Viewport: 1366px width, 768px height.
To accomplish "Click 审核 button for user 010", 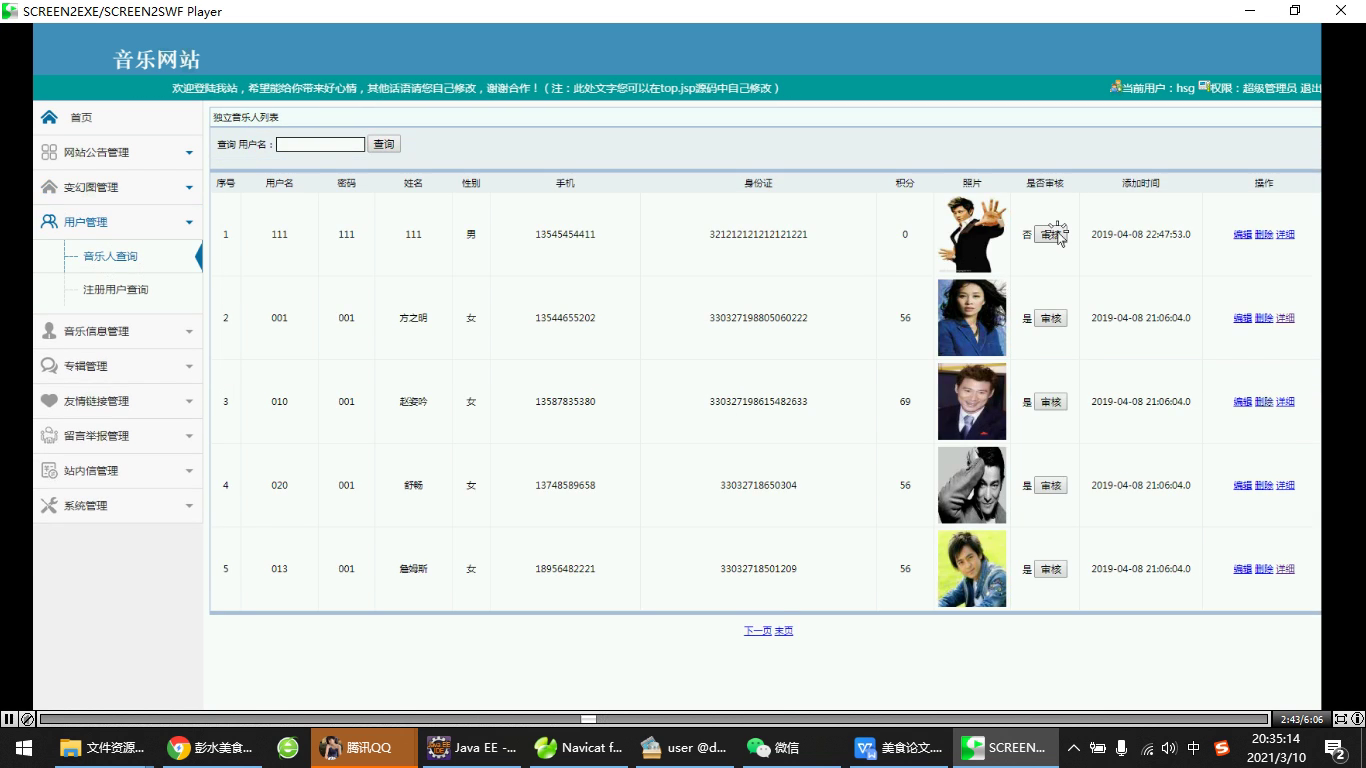I will (1050, 402).
